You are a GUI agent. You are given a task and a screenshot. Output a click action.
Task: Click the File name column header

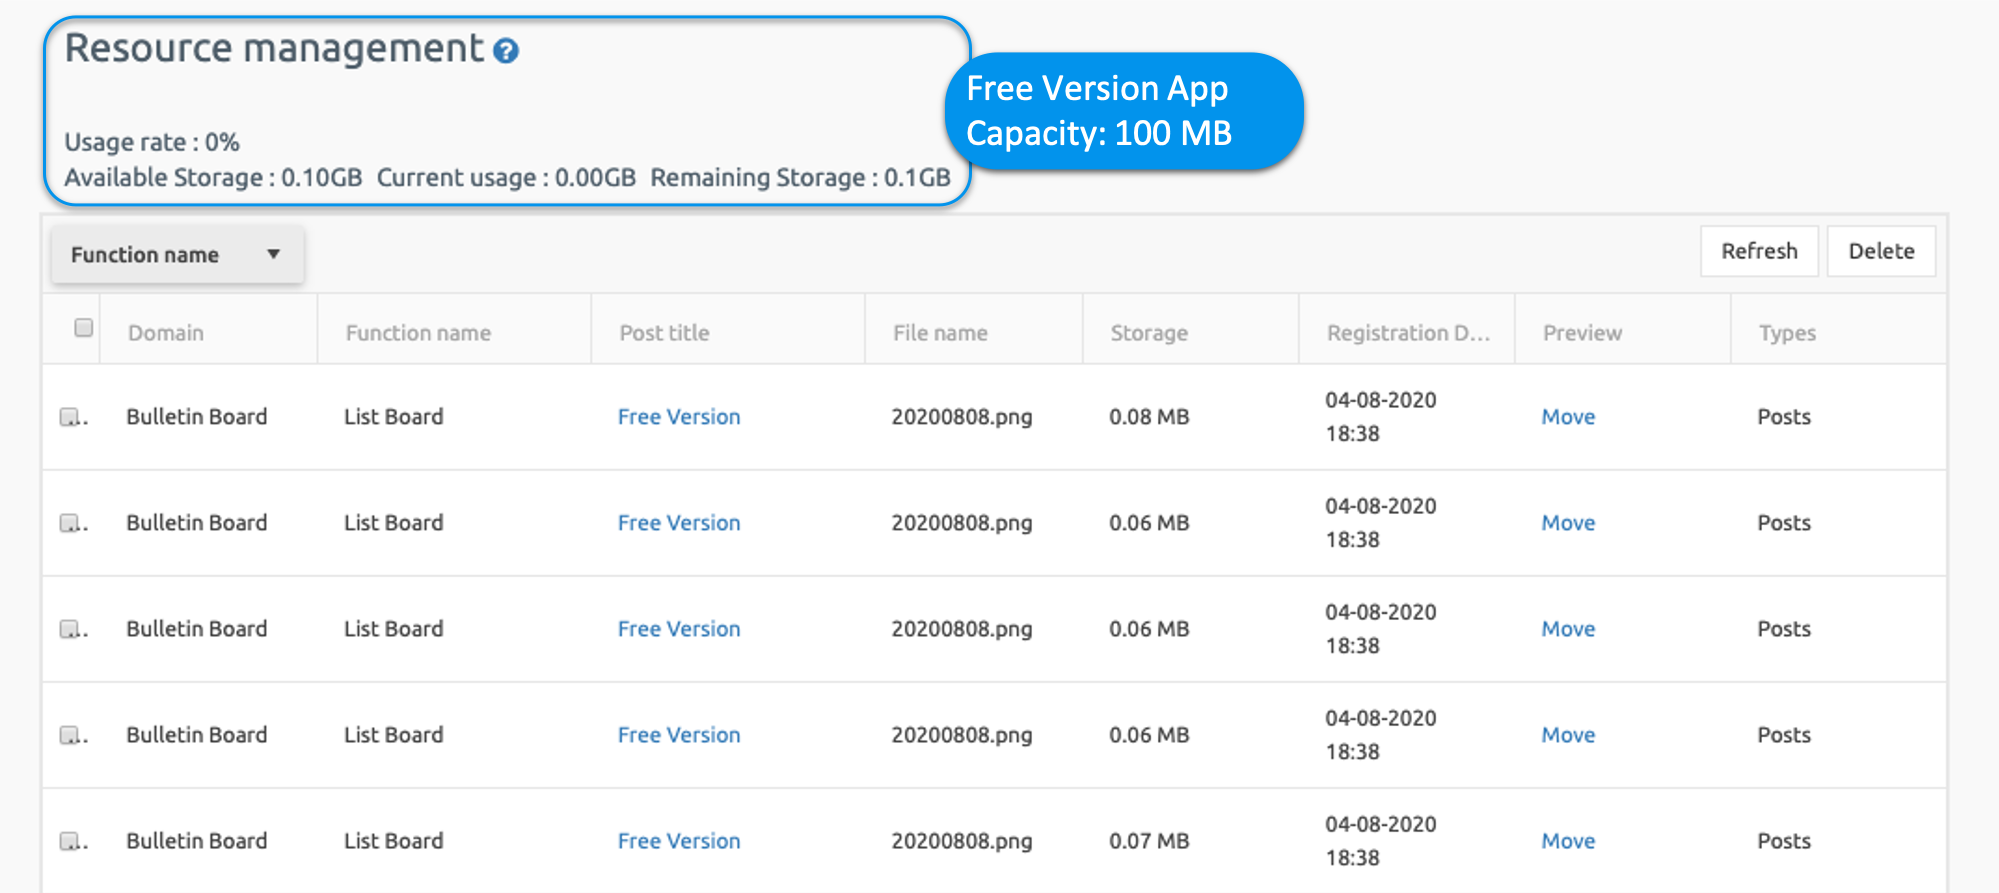pos(940,333)
